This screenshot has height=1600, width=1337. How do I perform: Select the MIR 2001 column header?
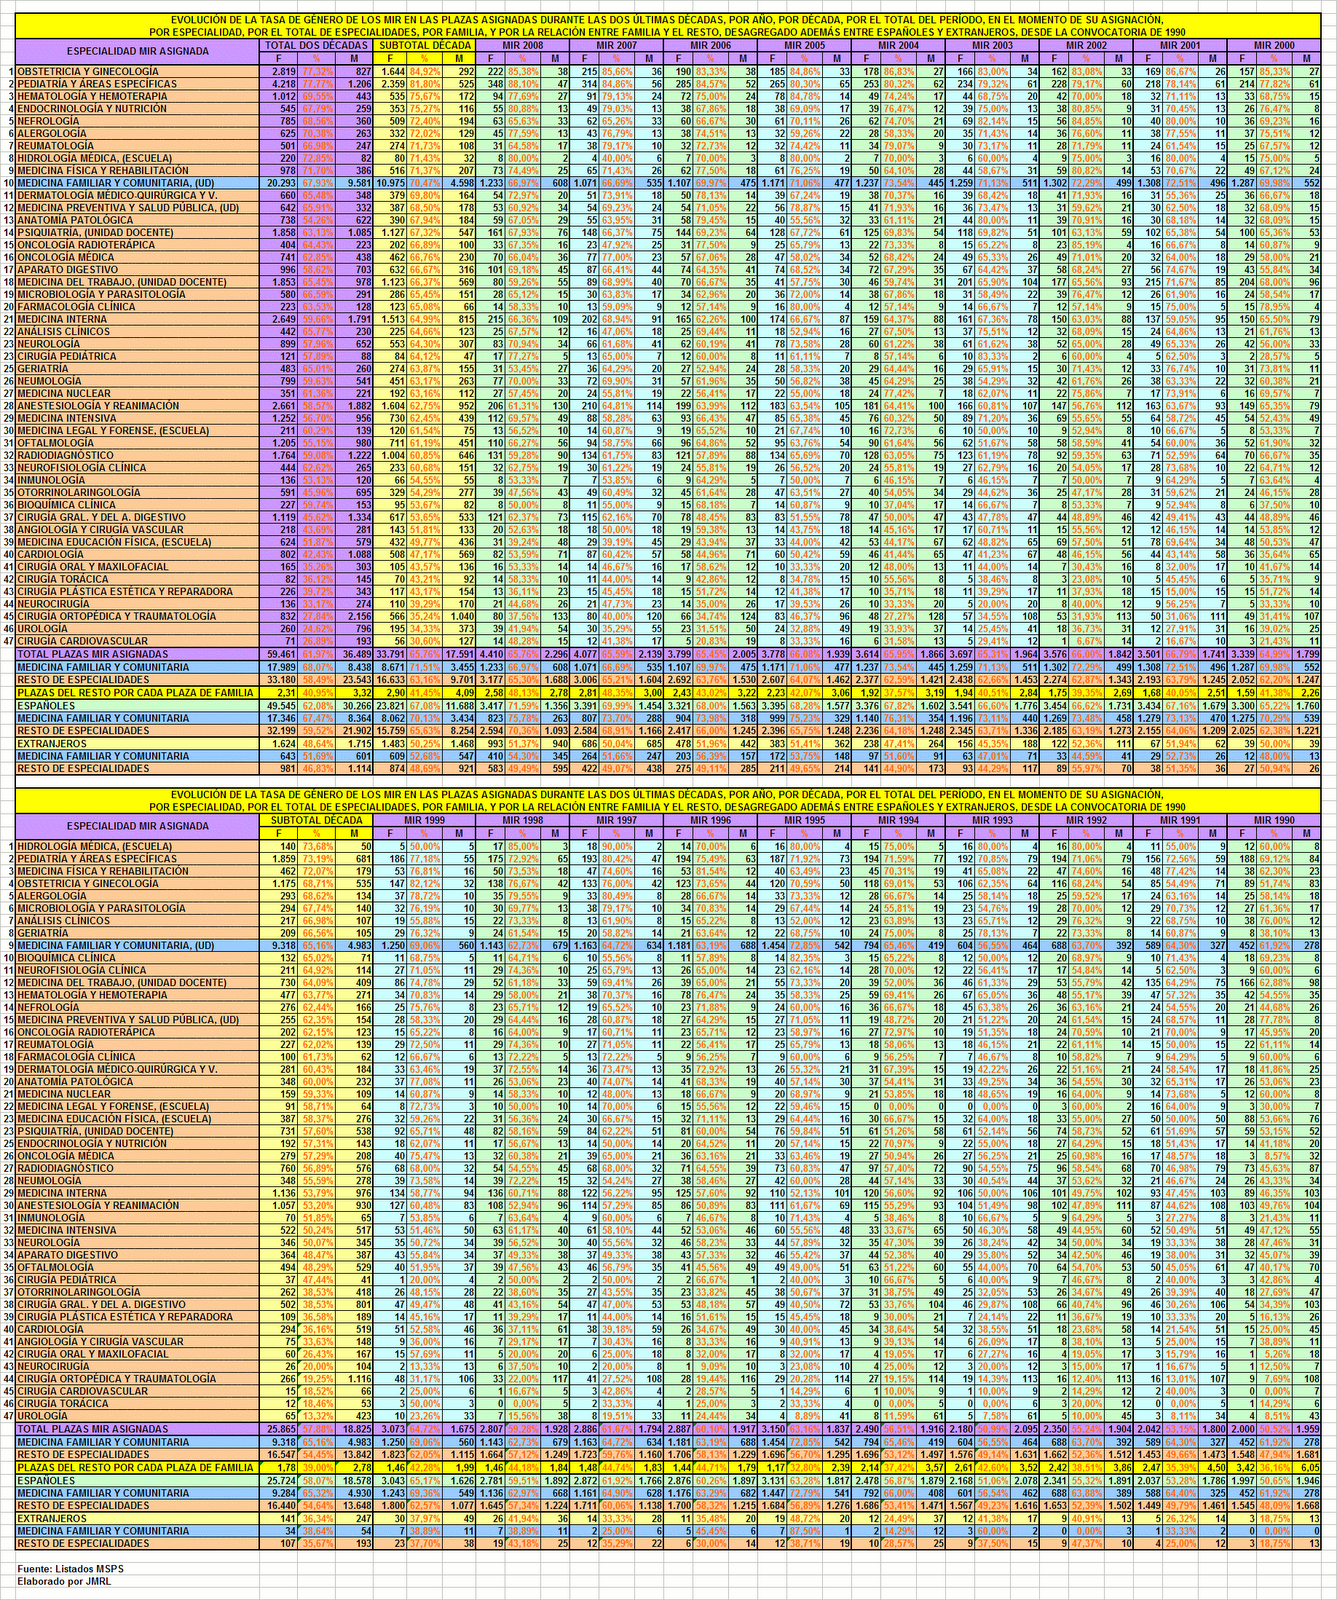point(1182,45)
